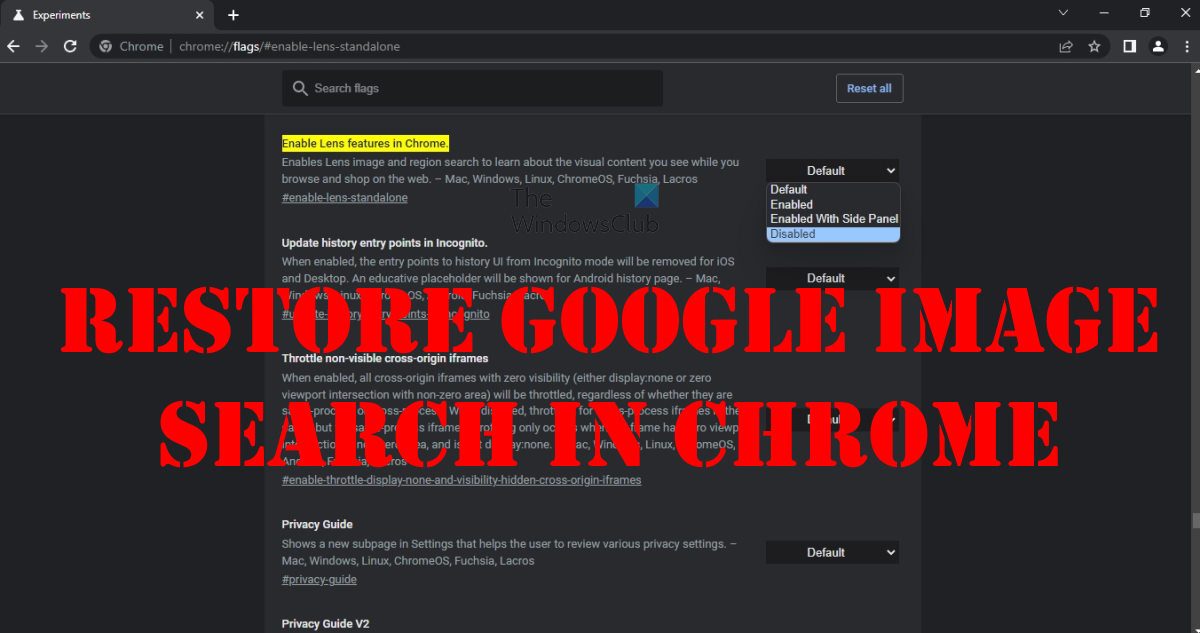The height and width of the screenshot is (633, 1200).
Task: Click the address bar URL
Action: point(290,46)
